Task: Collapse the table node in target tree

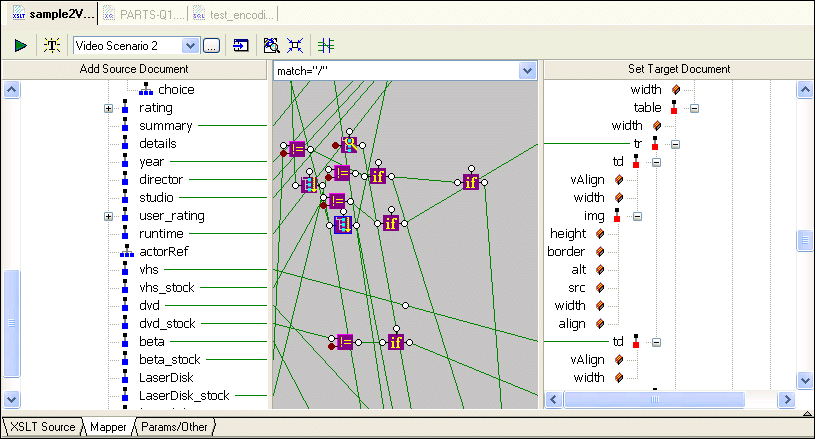Action: [693, 108]
